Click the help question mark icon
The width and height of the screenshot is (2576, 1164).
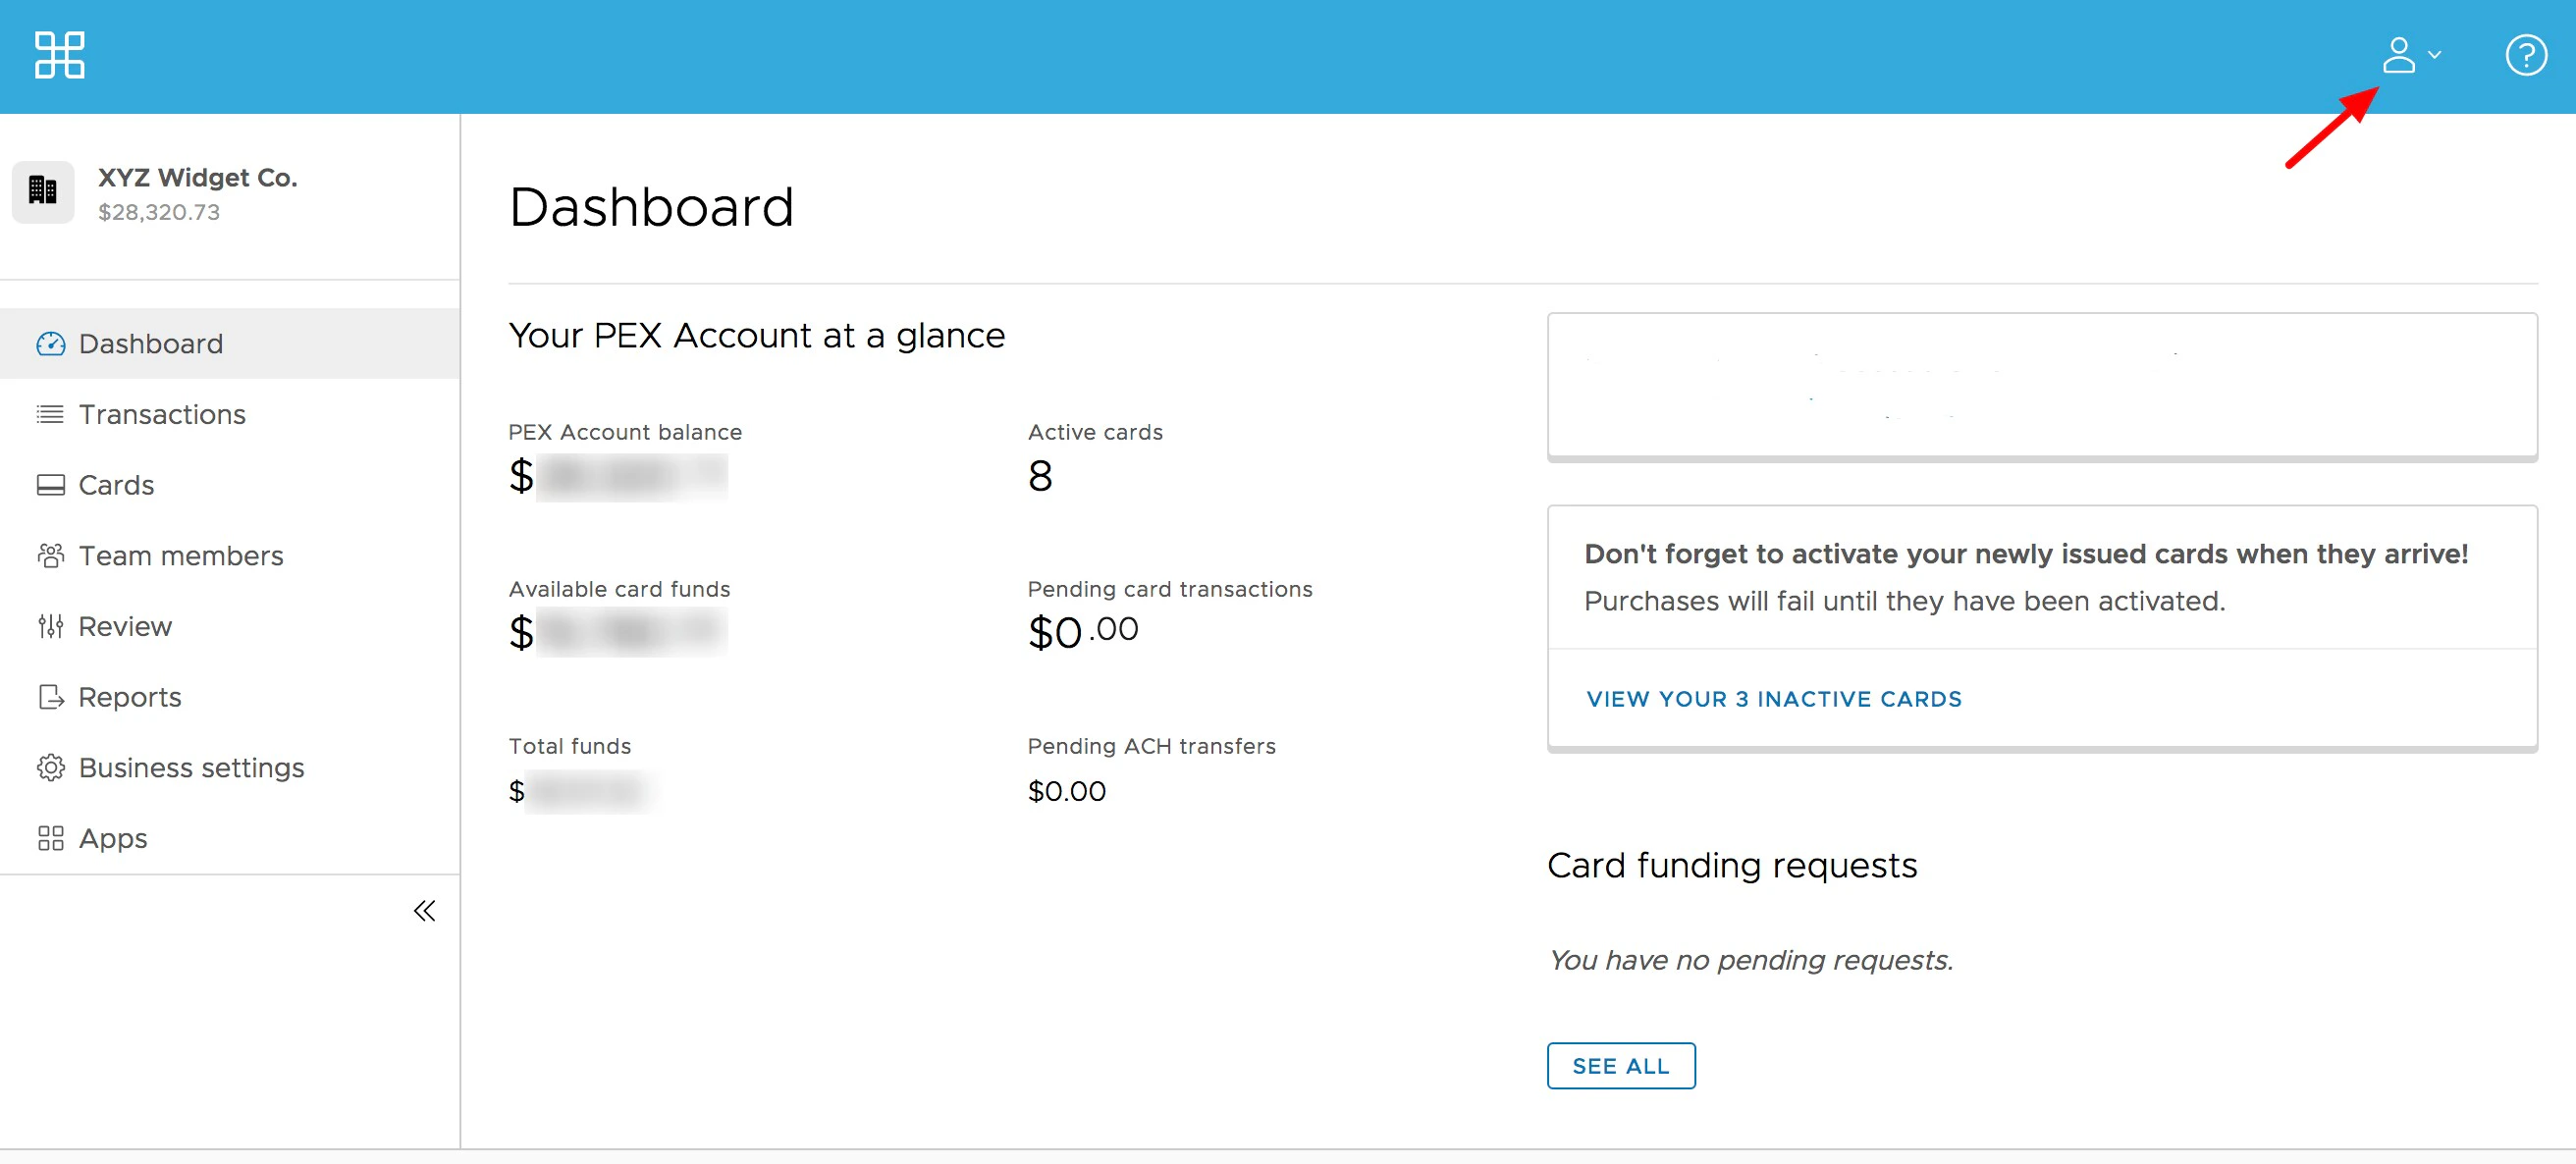coord(2525,55)
